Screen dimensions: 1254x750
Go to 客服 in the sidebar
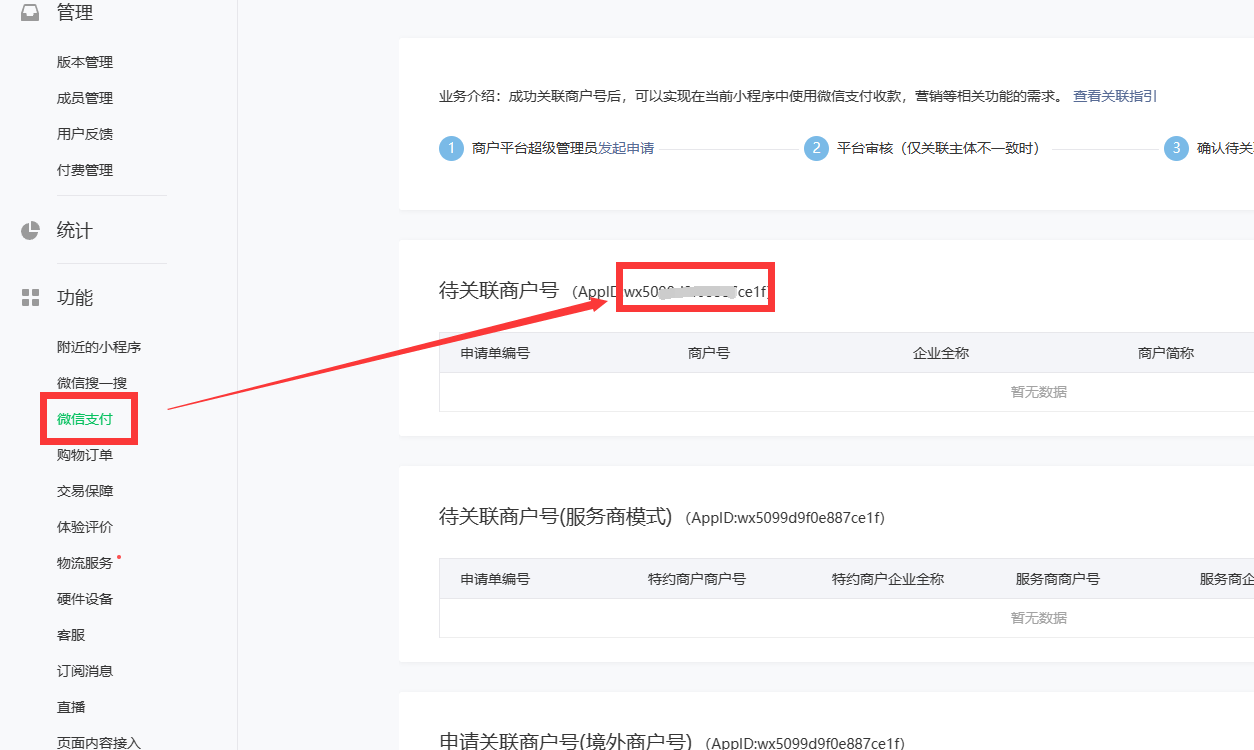pyautogui.click(x=71, y=635)
